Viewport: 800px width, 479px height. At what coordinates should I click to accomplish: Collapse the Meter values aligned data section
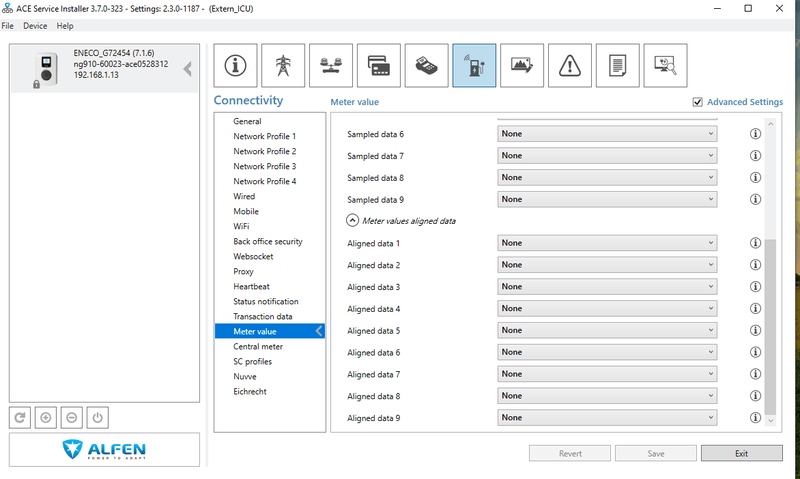[x=352, y=220]
